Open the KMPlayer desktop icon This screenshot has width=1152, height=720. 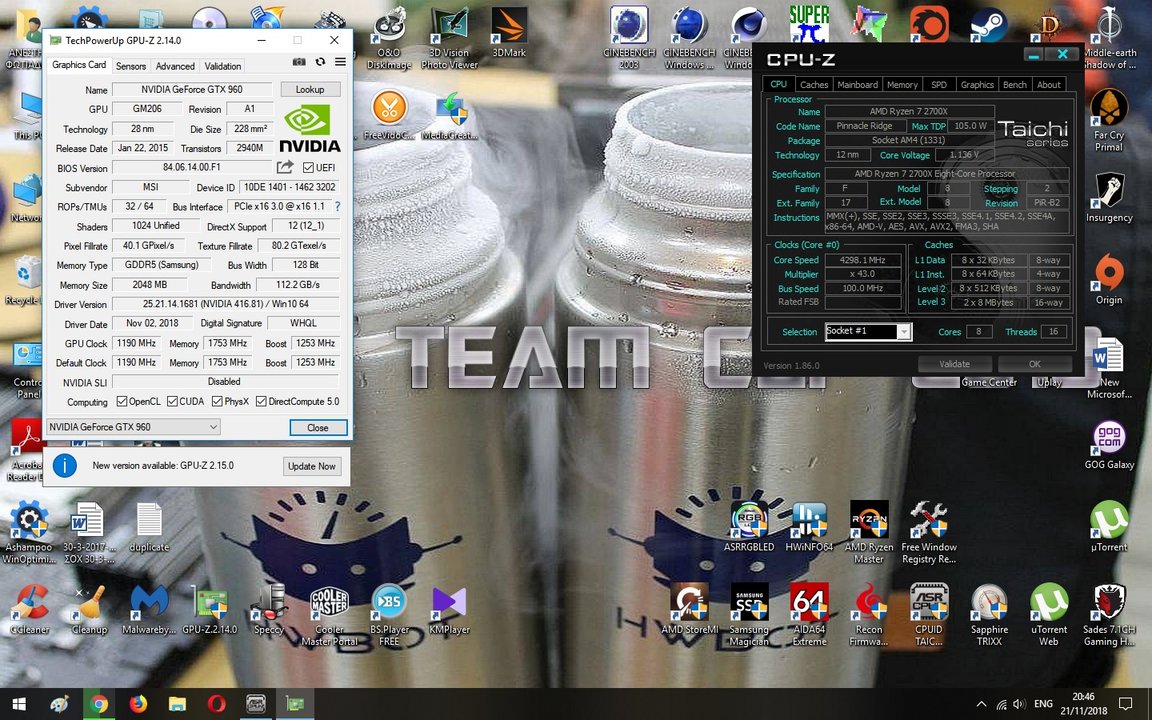click(x=449, y=608)
